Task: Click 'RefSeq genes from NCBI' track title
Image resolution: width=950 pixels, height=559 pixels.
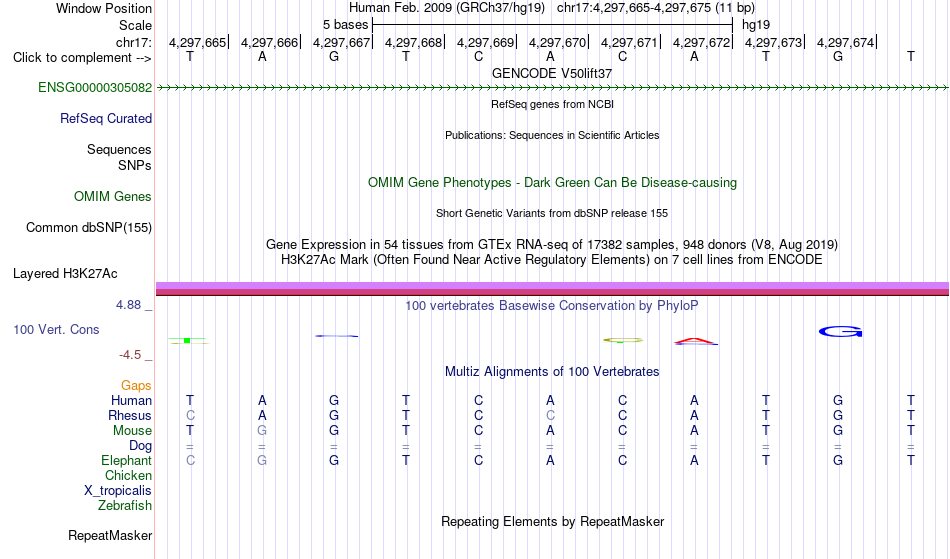Action: [553, 104]
